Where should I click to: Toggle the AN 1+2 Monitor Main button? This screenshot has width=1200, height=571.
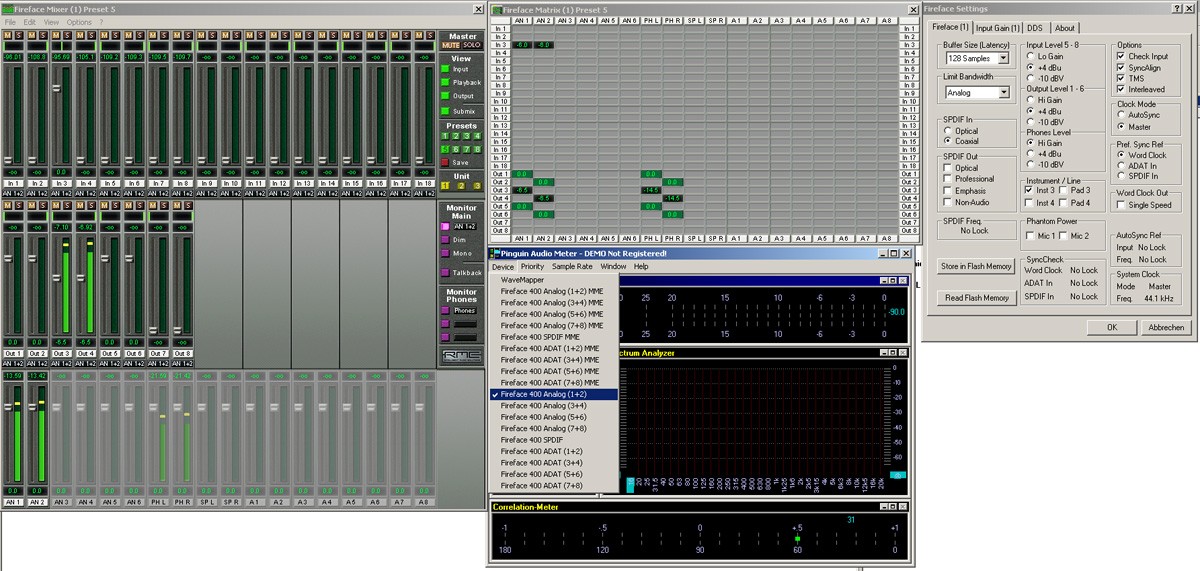pos(446,227)
